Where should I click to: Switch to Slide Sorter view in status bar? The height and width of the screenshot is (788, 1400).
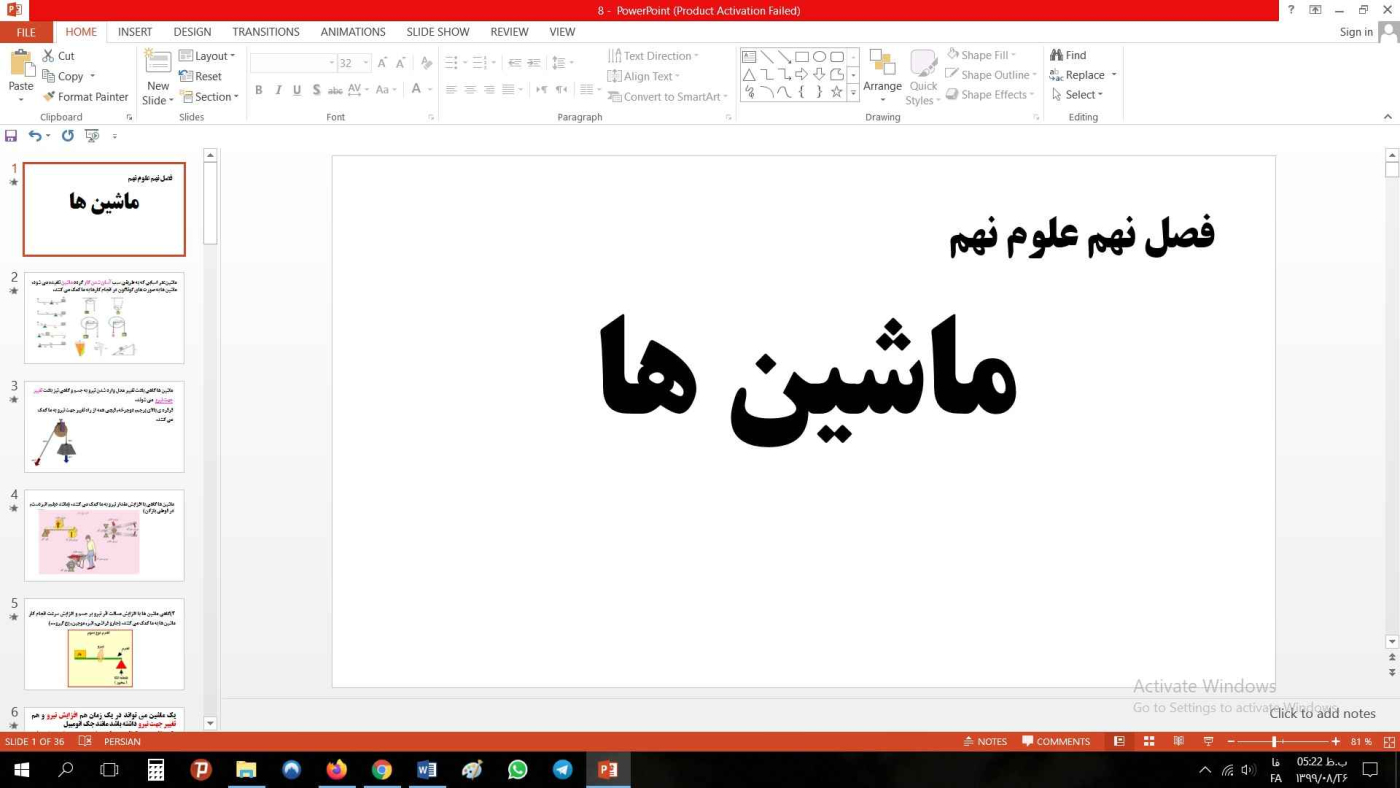1149,742
